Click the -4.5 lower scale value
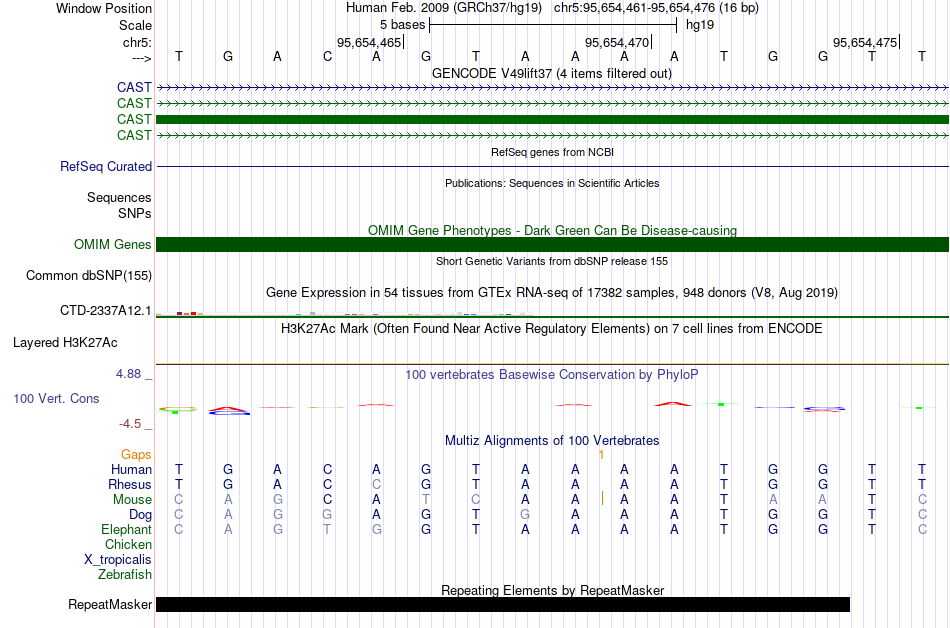This screenshot has height=628, width=950. (x=130, y=423)
